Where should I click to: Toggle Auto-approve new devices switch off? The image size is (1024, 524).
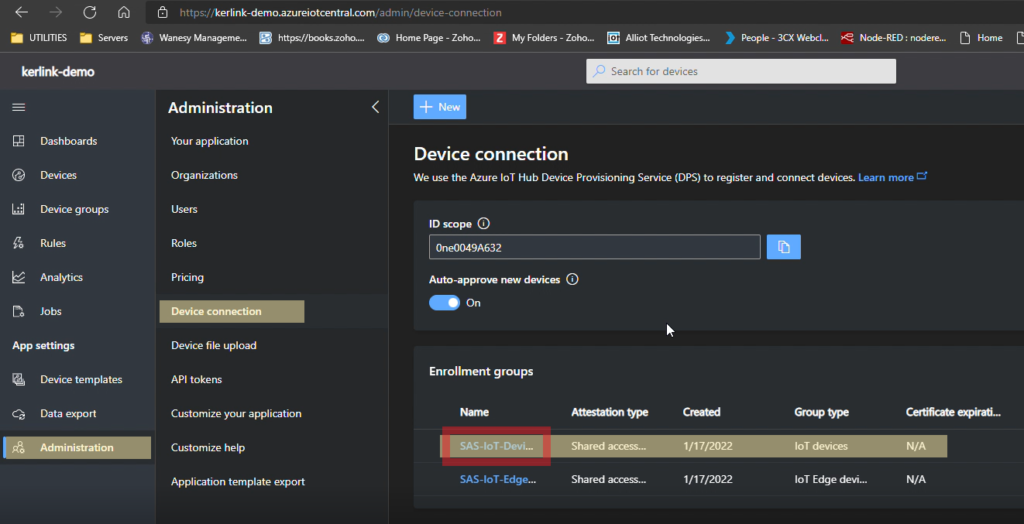(x=445, y=302)
